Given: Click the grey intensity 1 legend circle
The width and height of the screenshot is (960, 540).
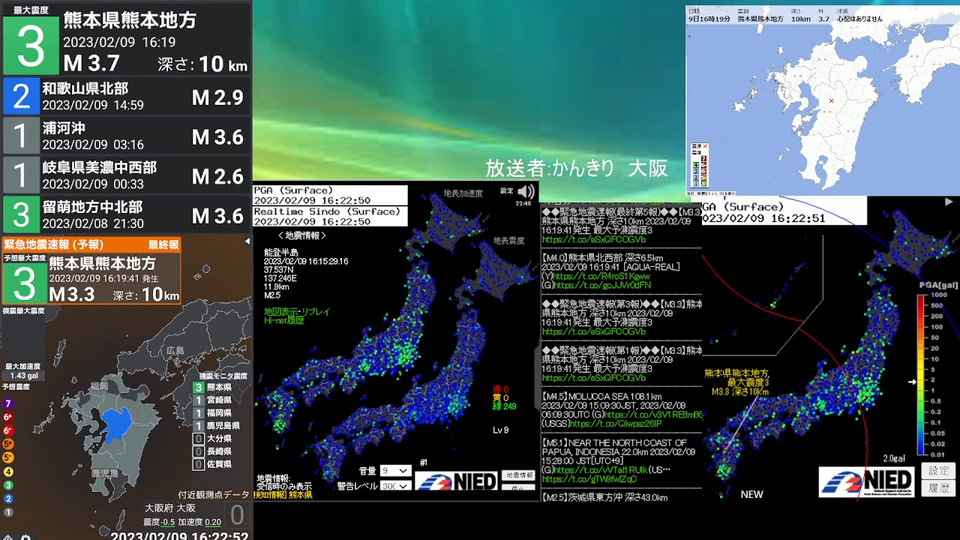Looking at the screenshot, I should point(8,512).
